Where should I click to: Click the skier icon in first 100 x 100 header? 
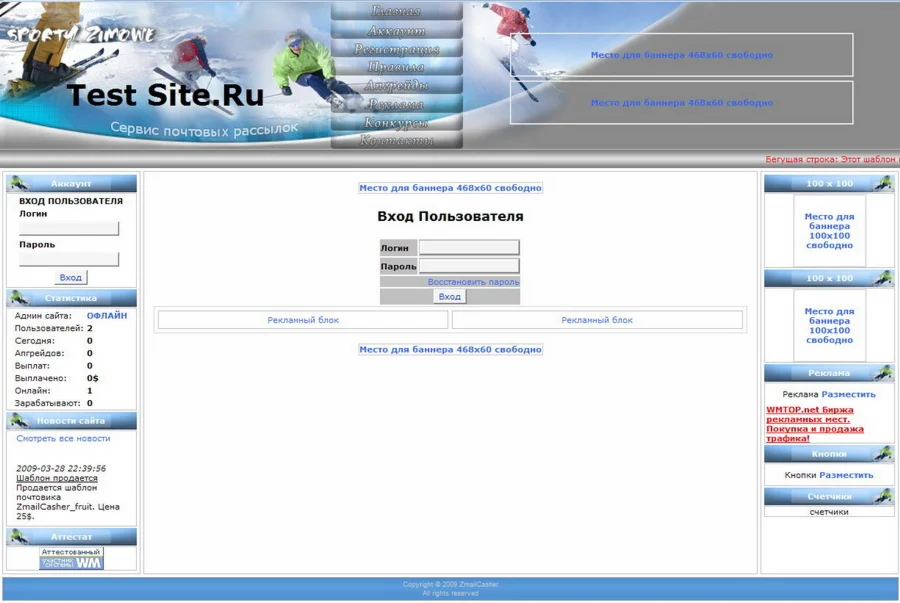(x=883, y=184)
